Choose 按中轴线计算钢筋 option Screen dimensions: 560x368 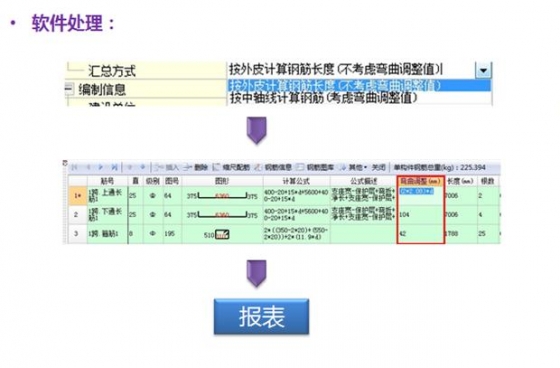coord(359,98)
